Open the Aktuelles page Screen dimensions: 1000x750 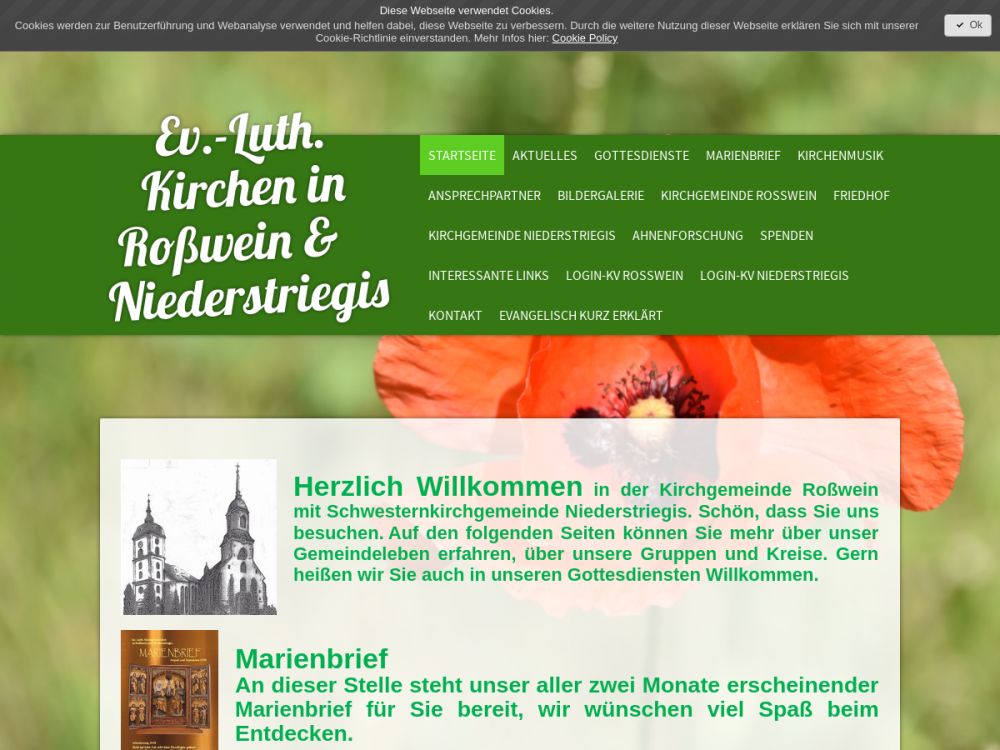pyautogui.click(x=544, y=155)
